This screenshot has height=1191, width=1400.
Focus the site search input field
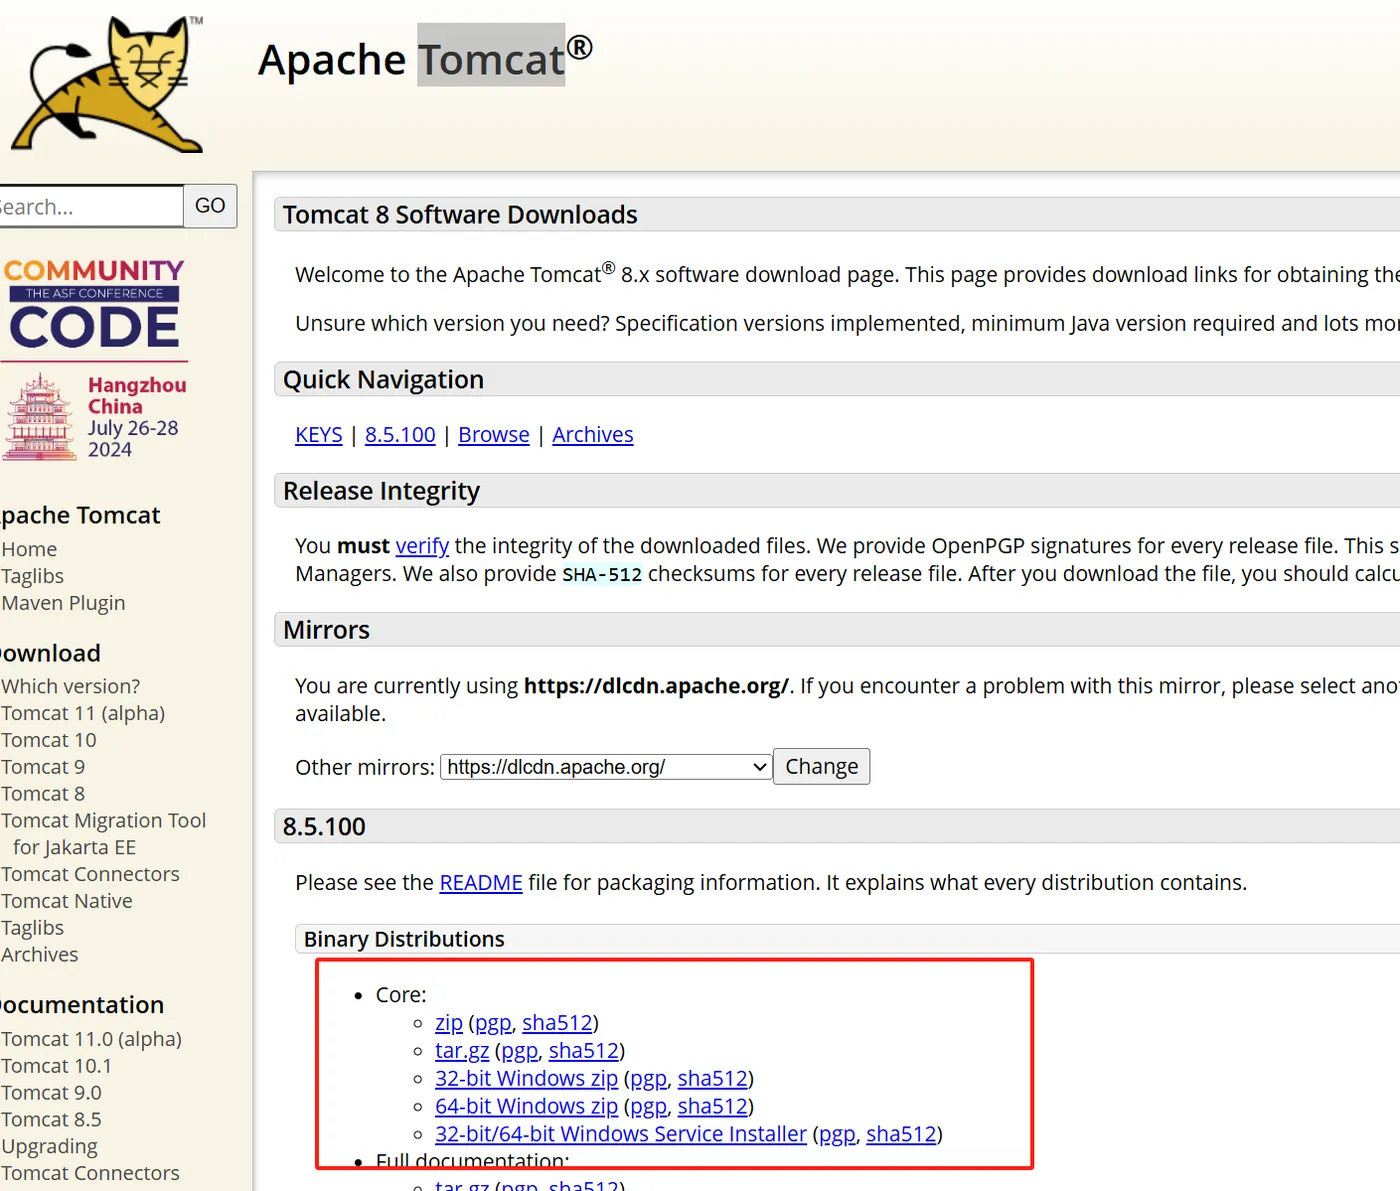(90, 206)
